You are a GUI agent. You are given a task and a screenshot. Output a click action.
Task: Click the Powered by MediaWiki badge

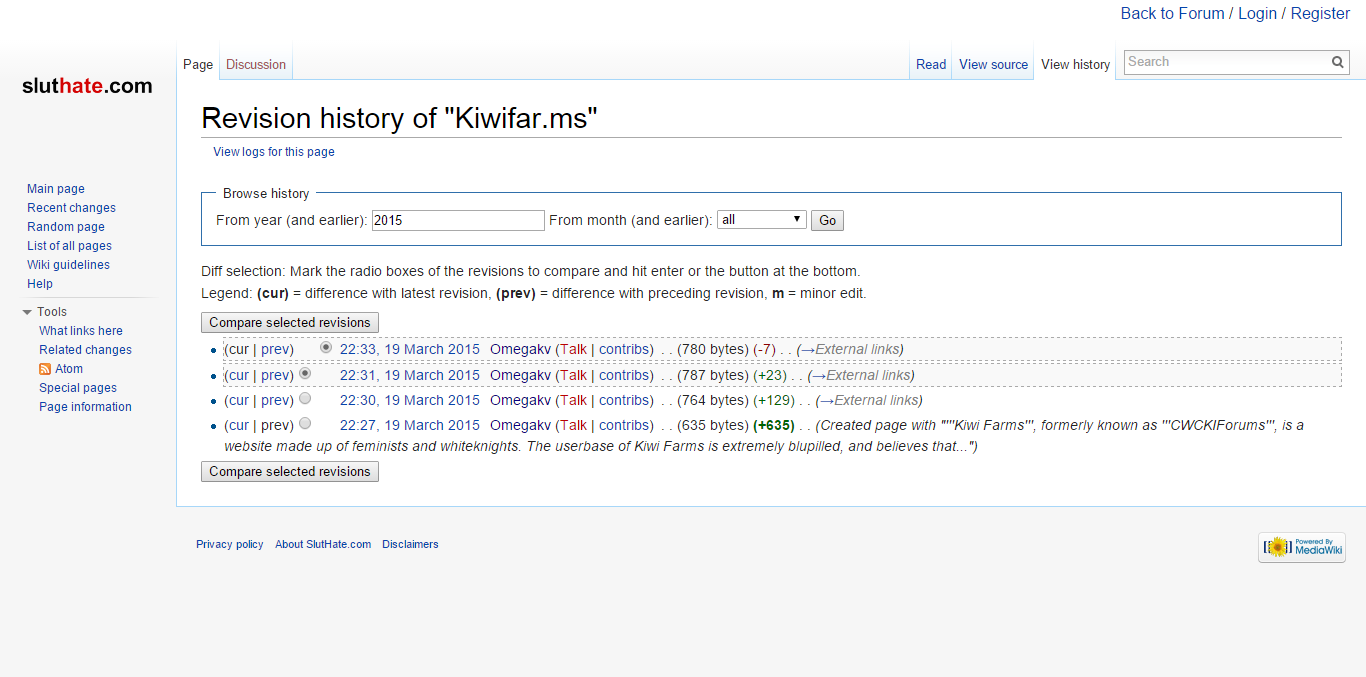(x=1302, y=547)
